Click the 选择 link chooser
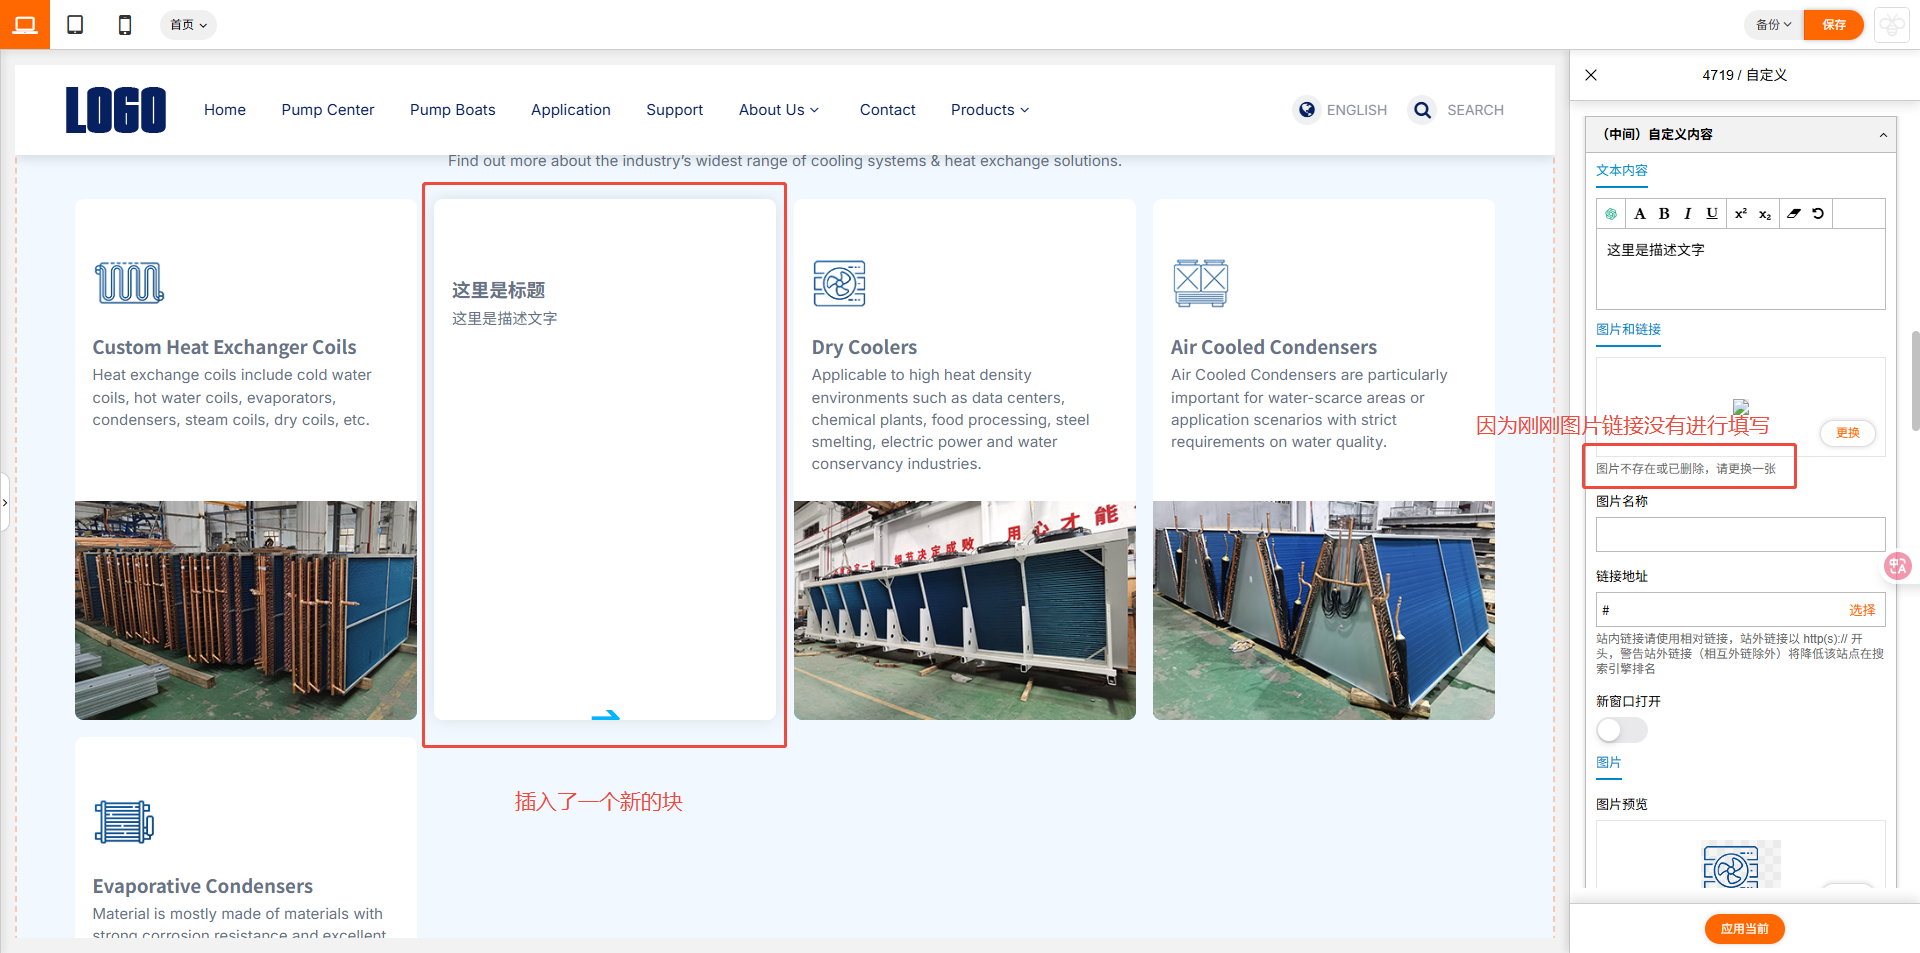Image resolution: width=1920 pixels, height=953 pixels. pos(1862,610)
